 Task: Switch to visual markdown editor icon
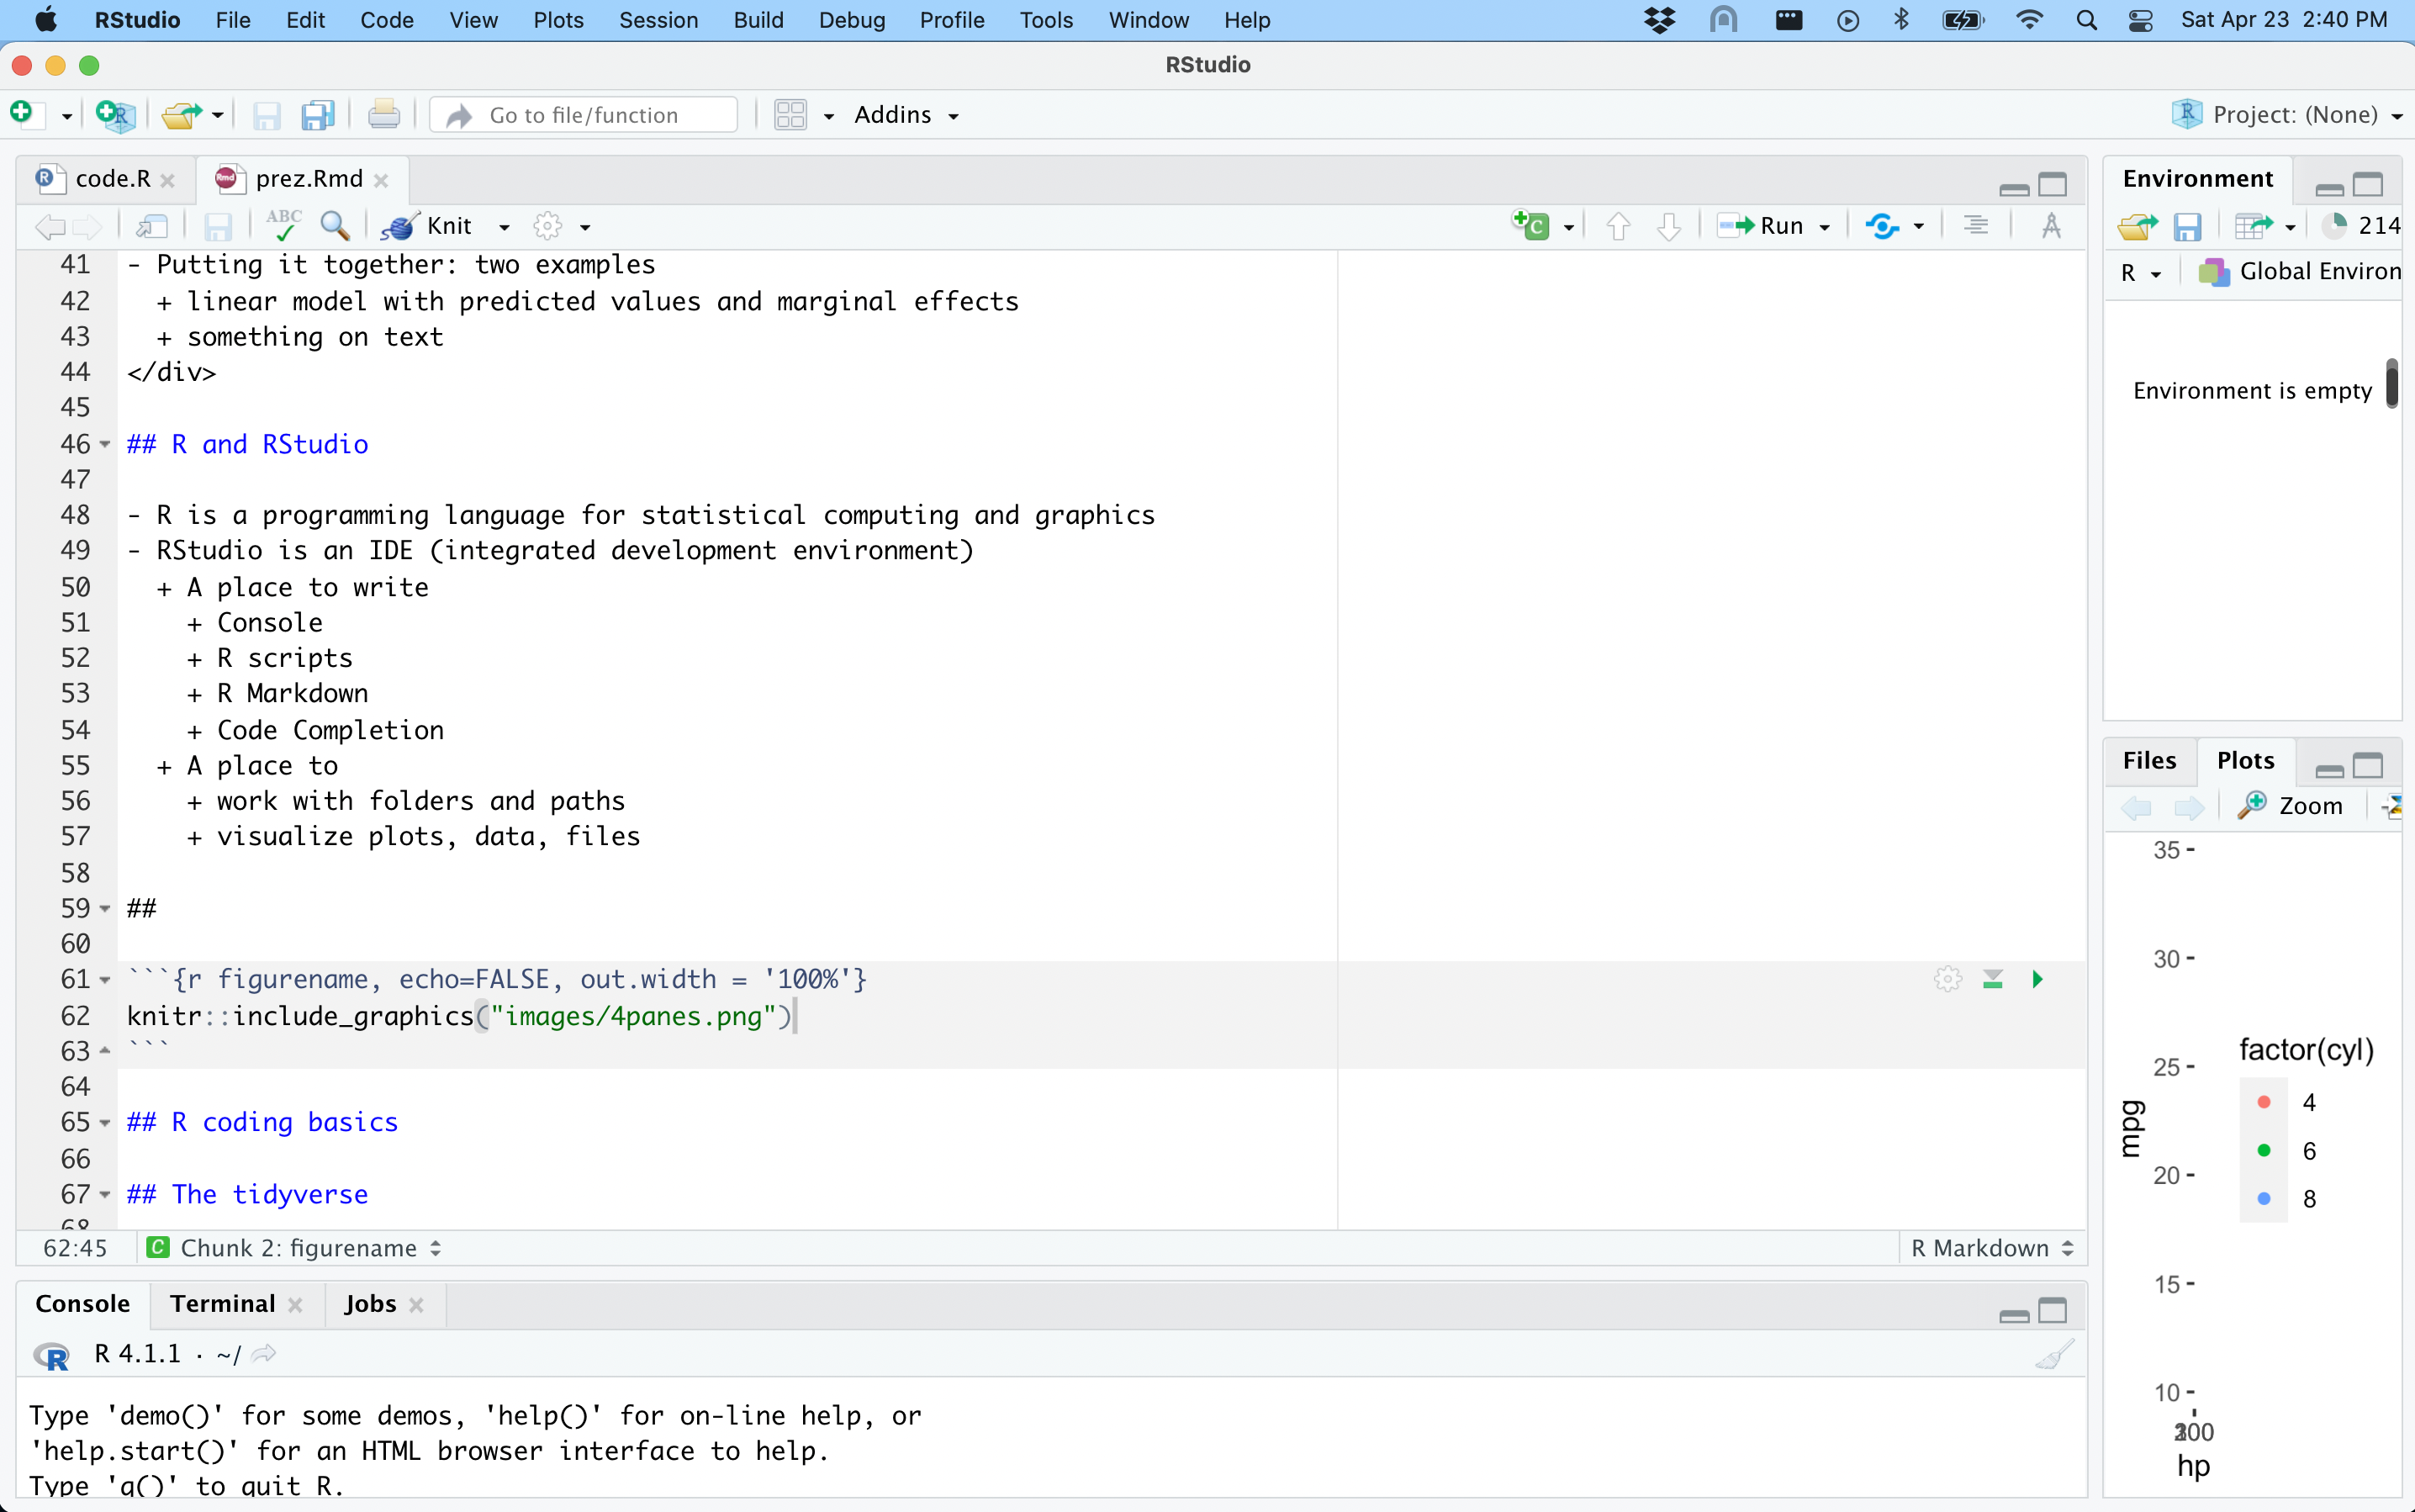2052,226
